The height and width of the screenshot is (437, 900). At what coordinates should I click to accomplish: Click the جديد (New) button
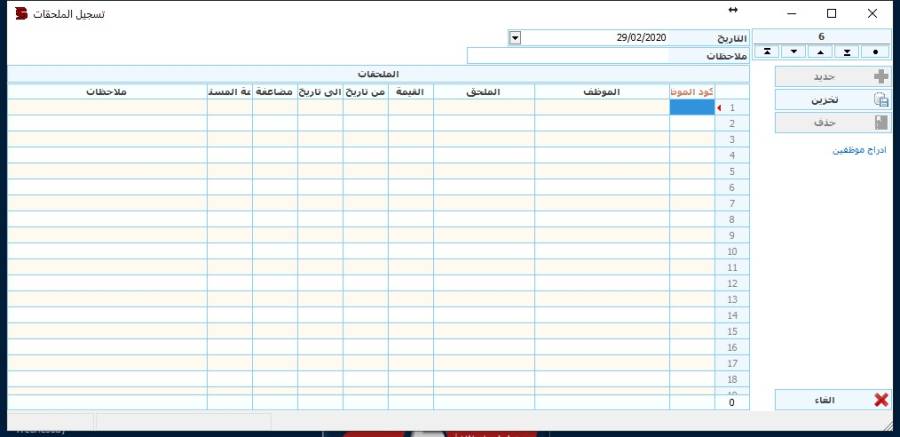click(833, 76)
